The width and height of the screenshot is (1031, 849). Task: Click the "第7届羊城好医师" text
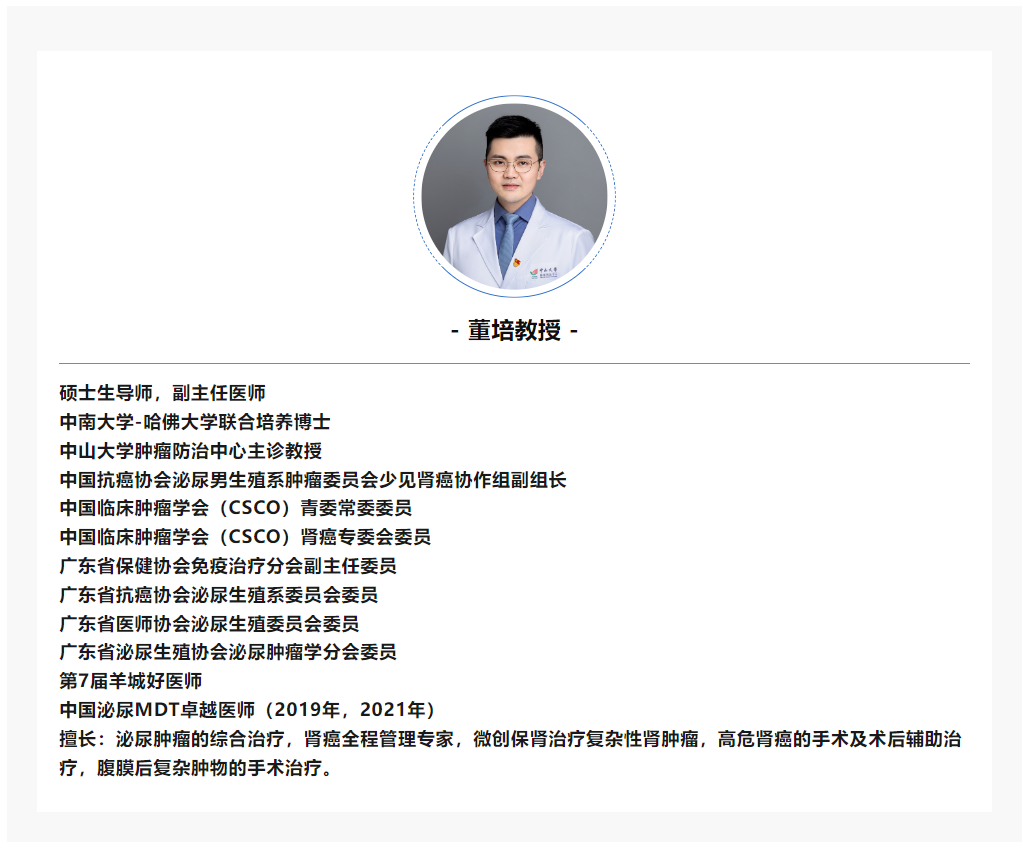pyautogui.click(x=131, y=681)
